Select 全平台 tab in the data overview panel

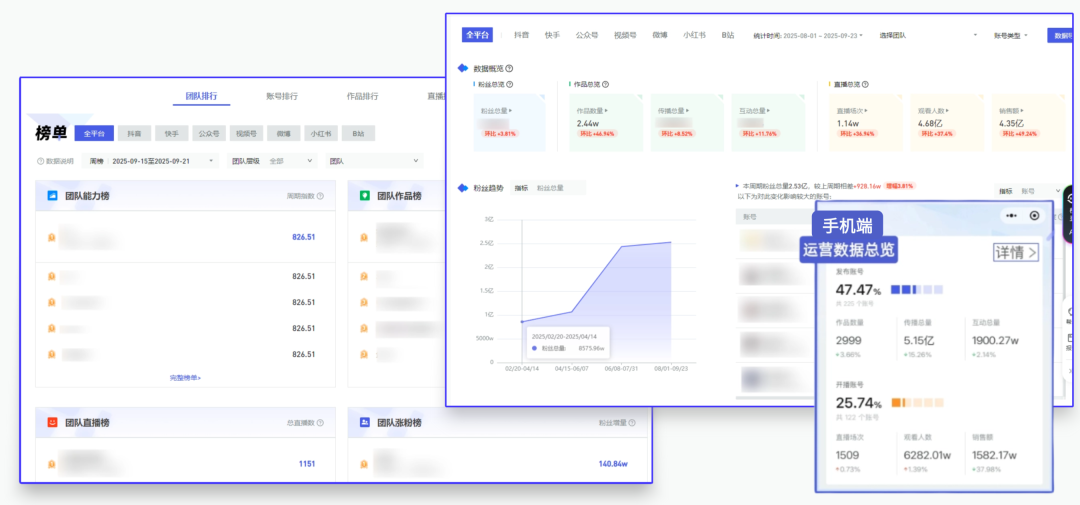coord(477,35)
